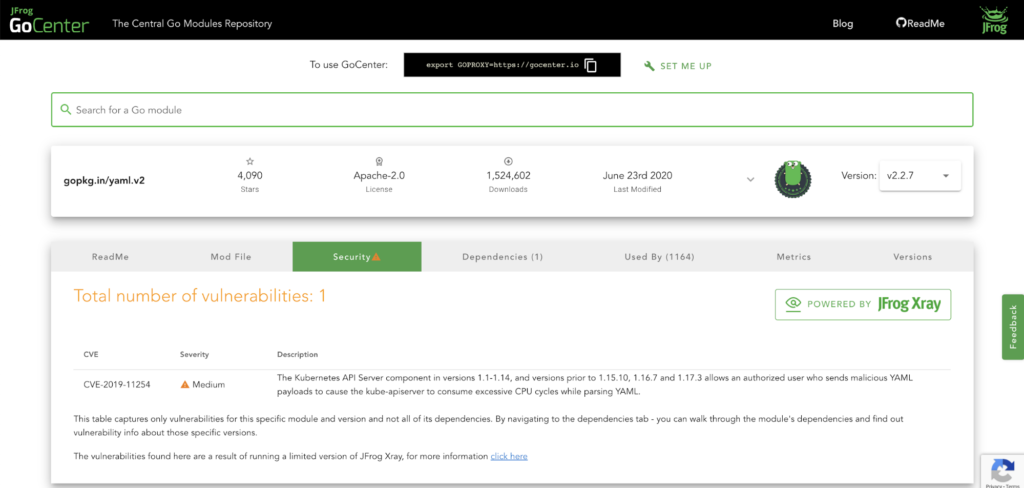Select the Metrics tab
1024x488 pixels.
click(793, 257)
